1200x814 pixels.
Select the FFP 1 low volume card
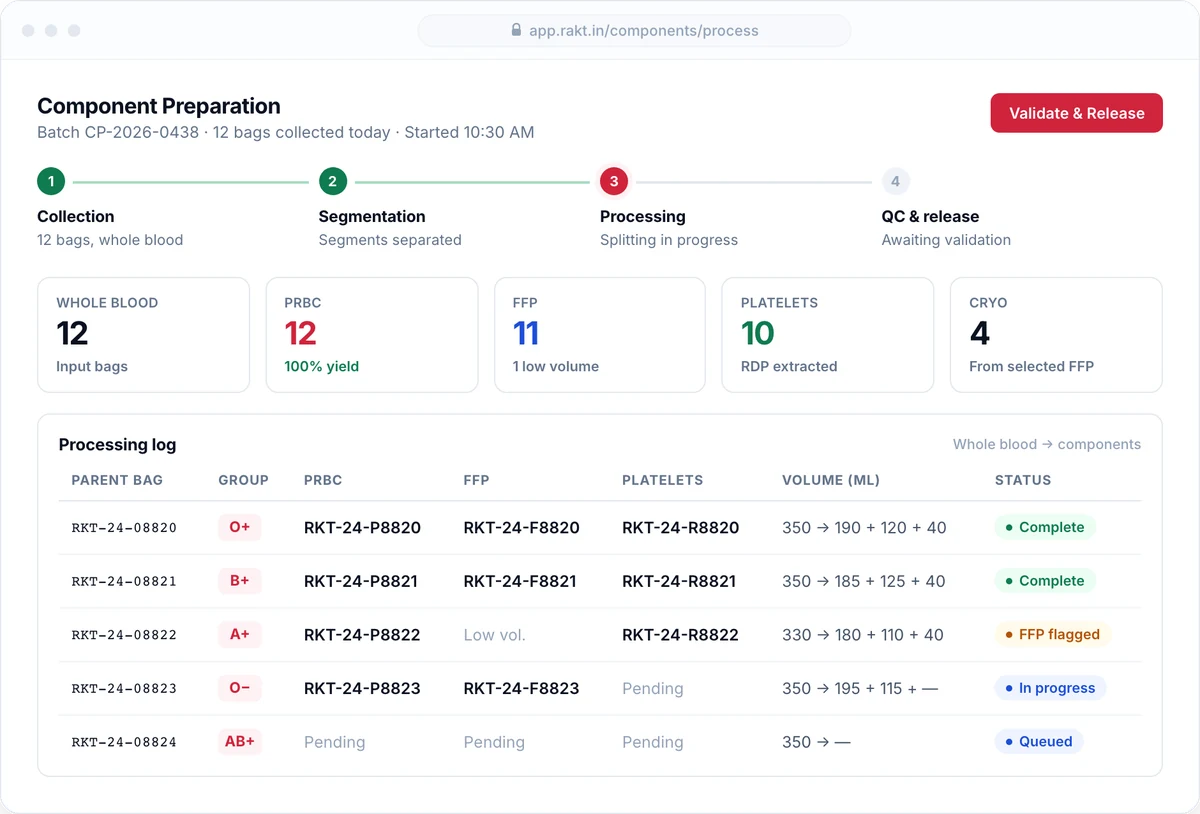600,335
